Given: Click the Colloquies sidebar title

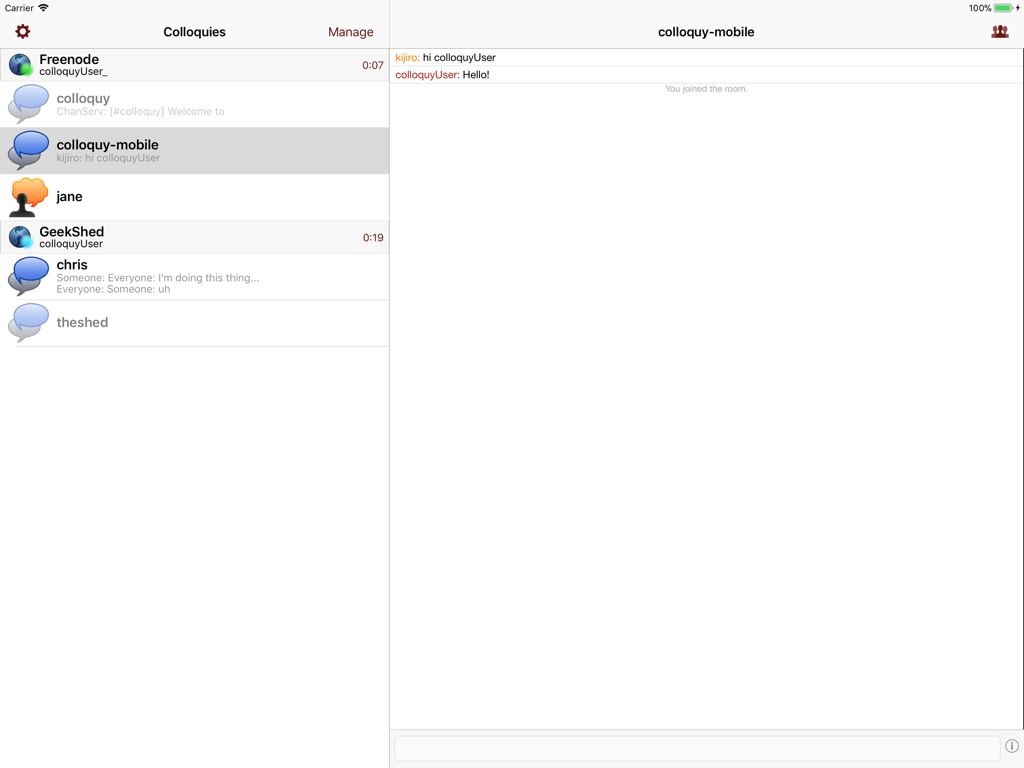Looking at the screenshot, I should coord(195,32).
